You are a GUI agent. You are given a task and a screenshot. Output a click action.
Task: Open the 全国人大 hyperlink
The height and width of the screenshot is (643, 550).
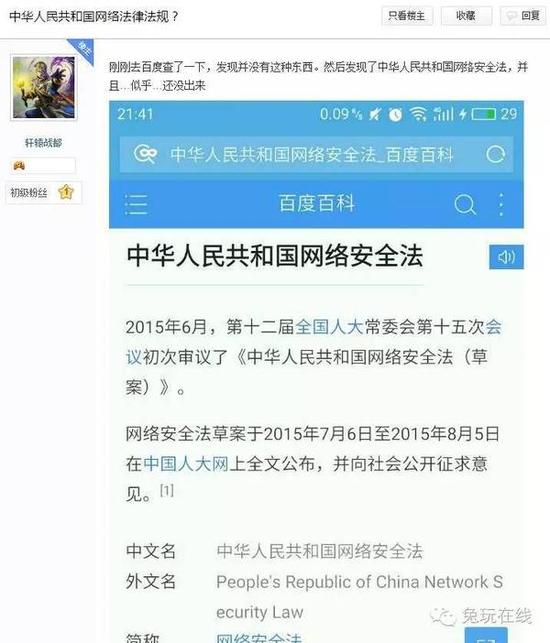(x=329, y=327)
